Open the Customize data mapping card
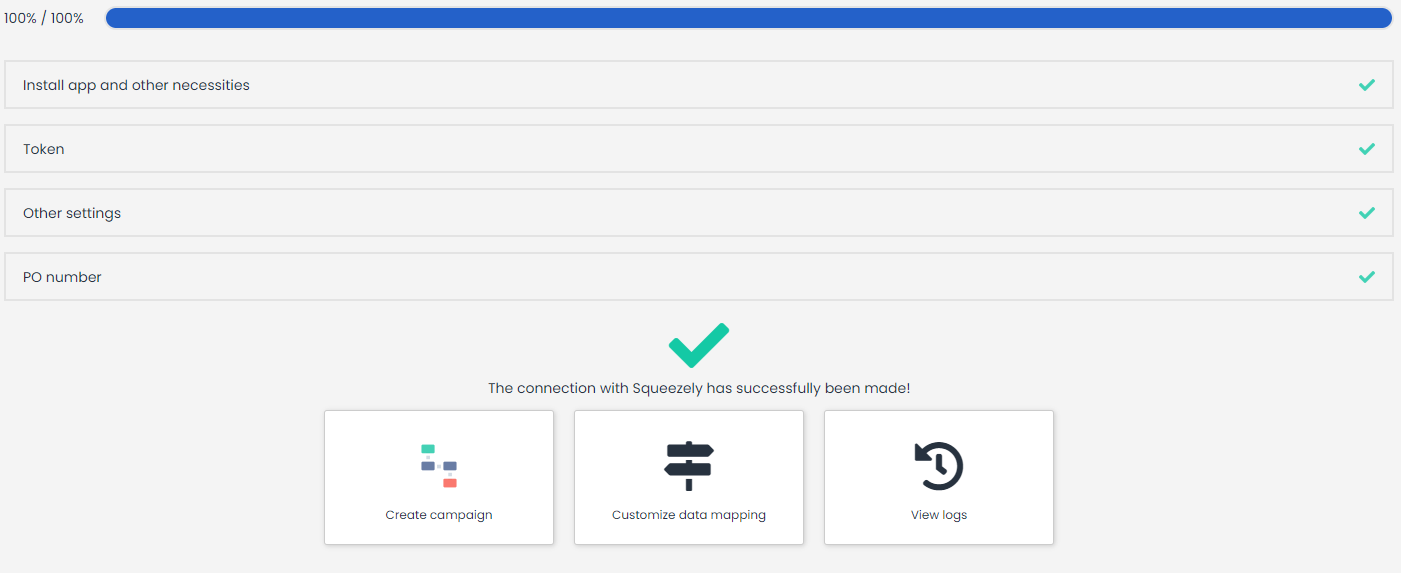This screenshot has height=573, width=1401. (x=689, y=478)
